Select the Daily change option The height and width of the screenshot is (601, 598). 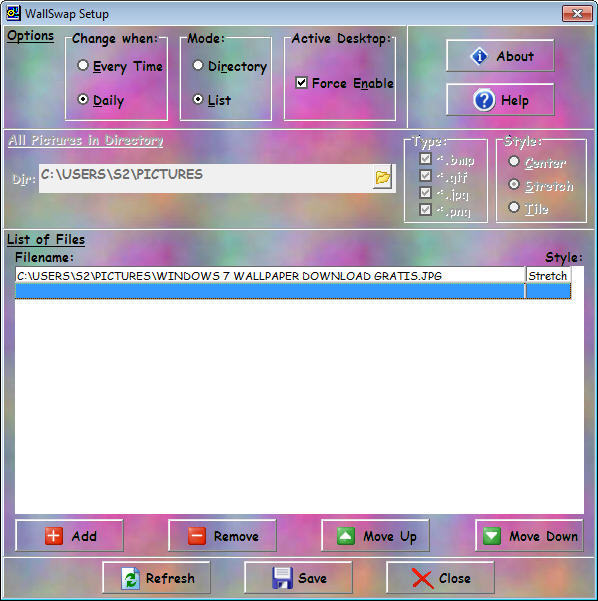82,99
